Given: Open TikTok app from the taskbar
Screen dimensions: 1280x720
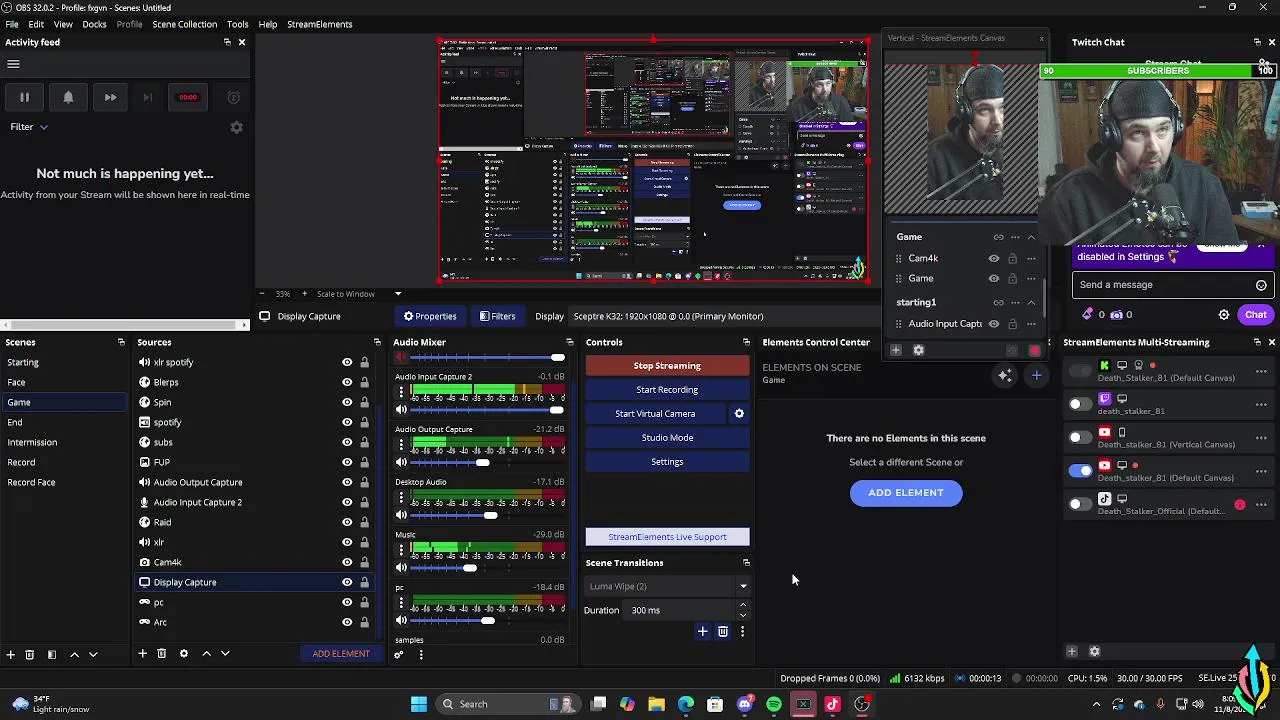Looking at the screenshot, I should tap(832, 704).
